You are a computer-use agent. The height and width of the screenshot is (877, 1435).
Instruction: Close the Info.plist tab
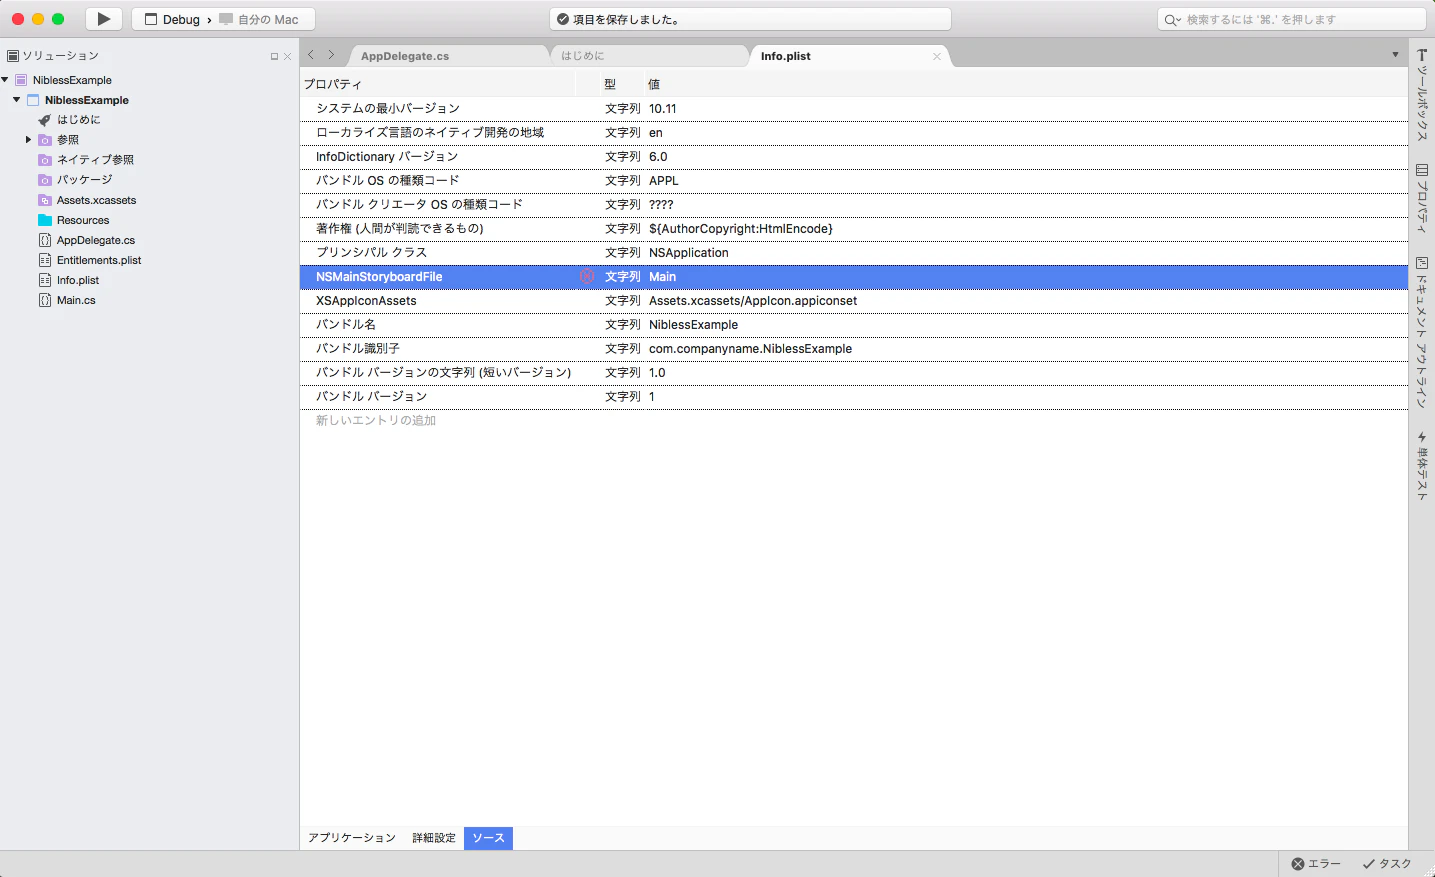pyautogui.click(x=937, y=56)
